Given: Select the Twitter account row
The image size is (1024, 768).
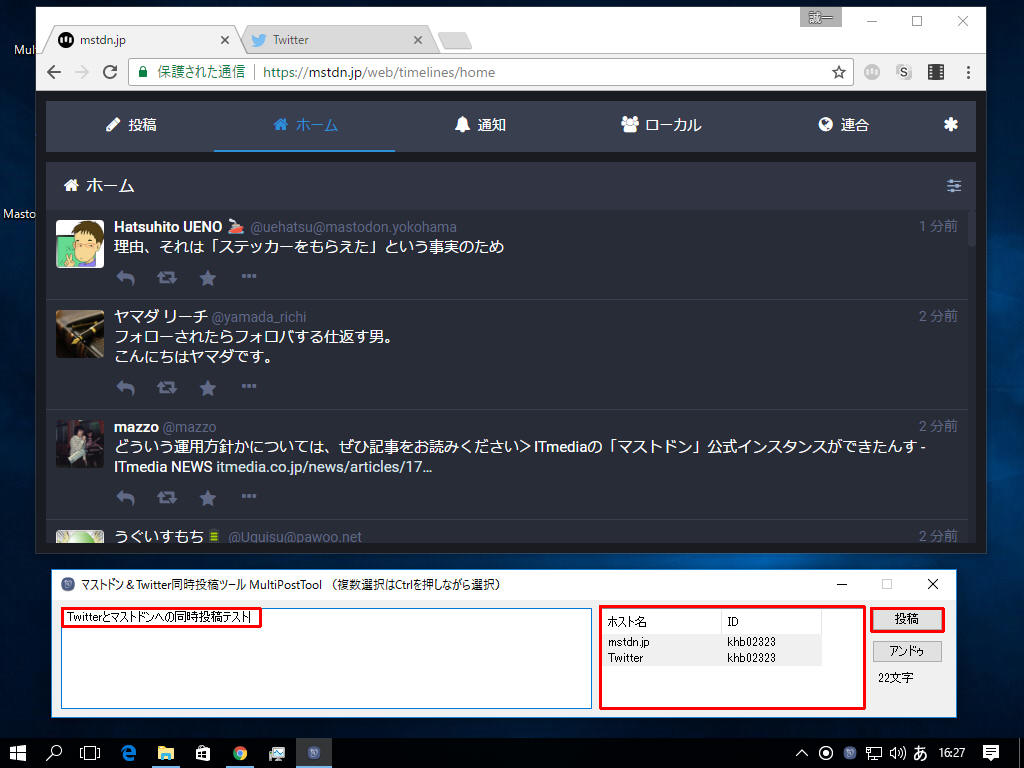Looking at the screenshot, I should pos(713,658).
